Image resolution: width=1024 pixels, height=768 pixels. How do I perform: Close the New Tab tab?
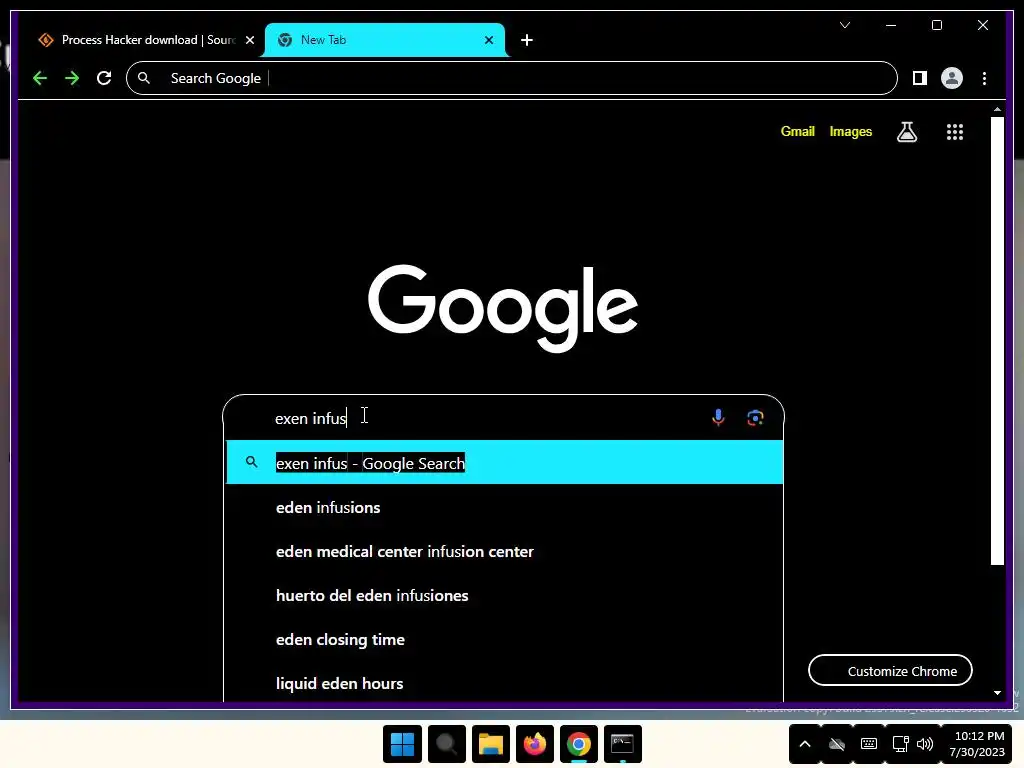[x=488, y=40]
